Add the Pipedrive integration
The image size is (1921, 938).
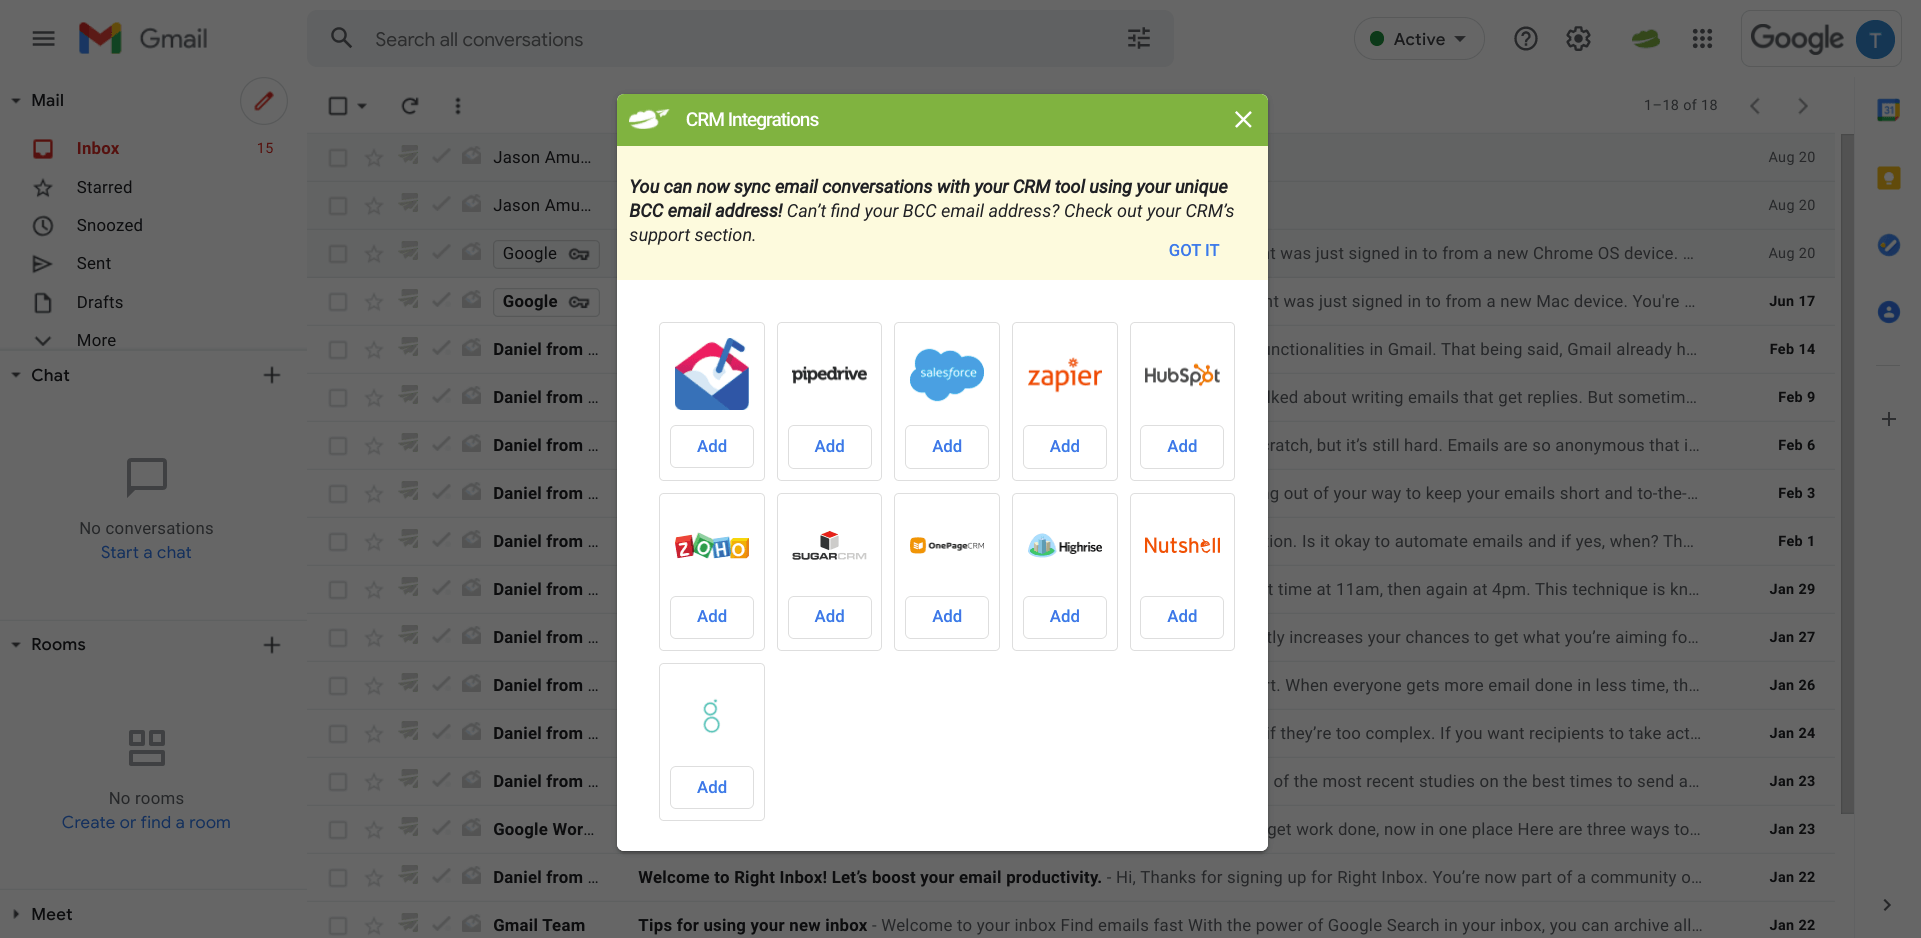tap(829, 446)
